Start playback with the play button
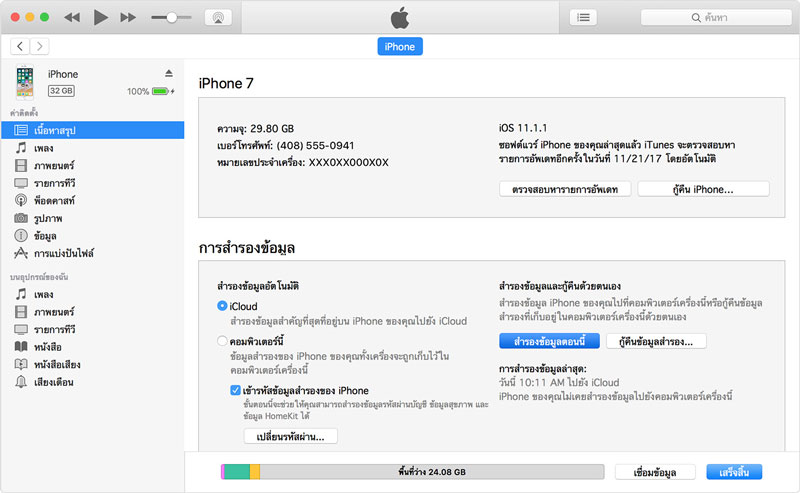The image size is (800, 493). tap(101, 17)
